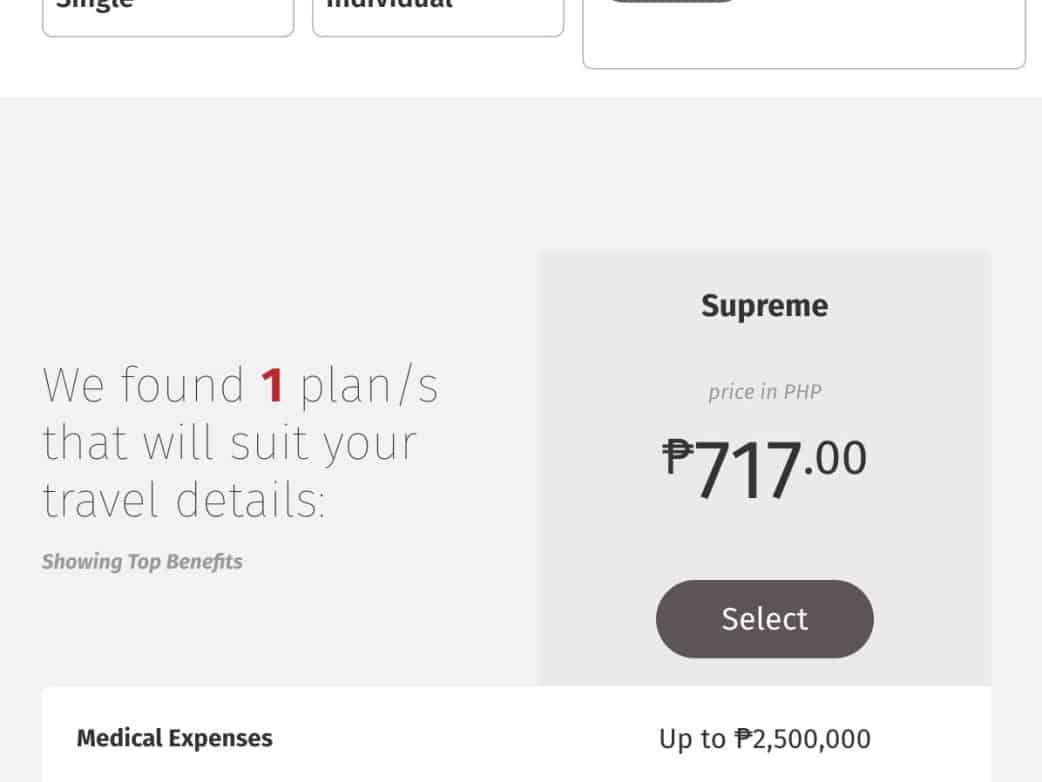Viewport: 1042px width, 782px height.
Task: Click the 'that will suit your' heading line
Action: [229, 443]
